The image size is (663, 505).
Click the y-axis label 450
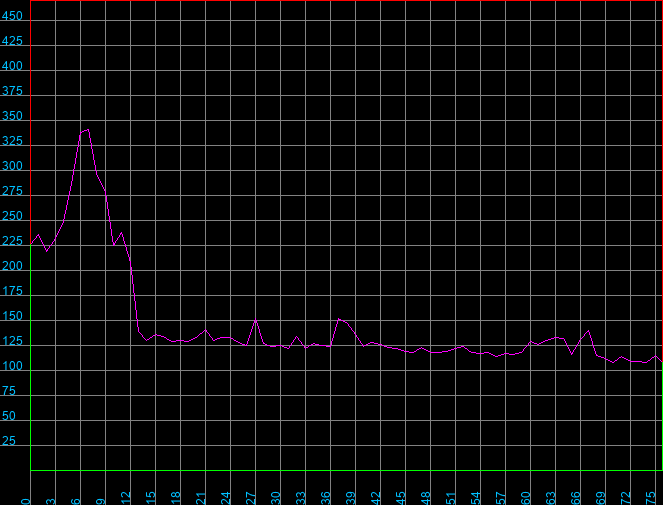[12, 16]
